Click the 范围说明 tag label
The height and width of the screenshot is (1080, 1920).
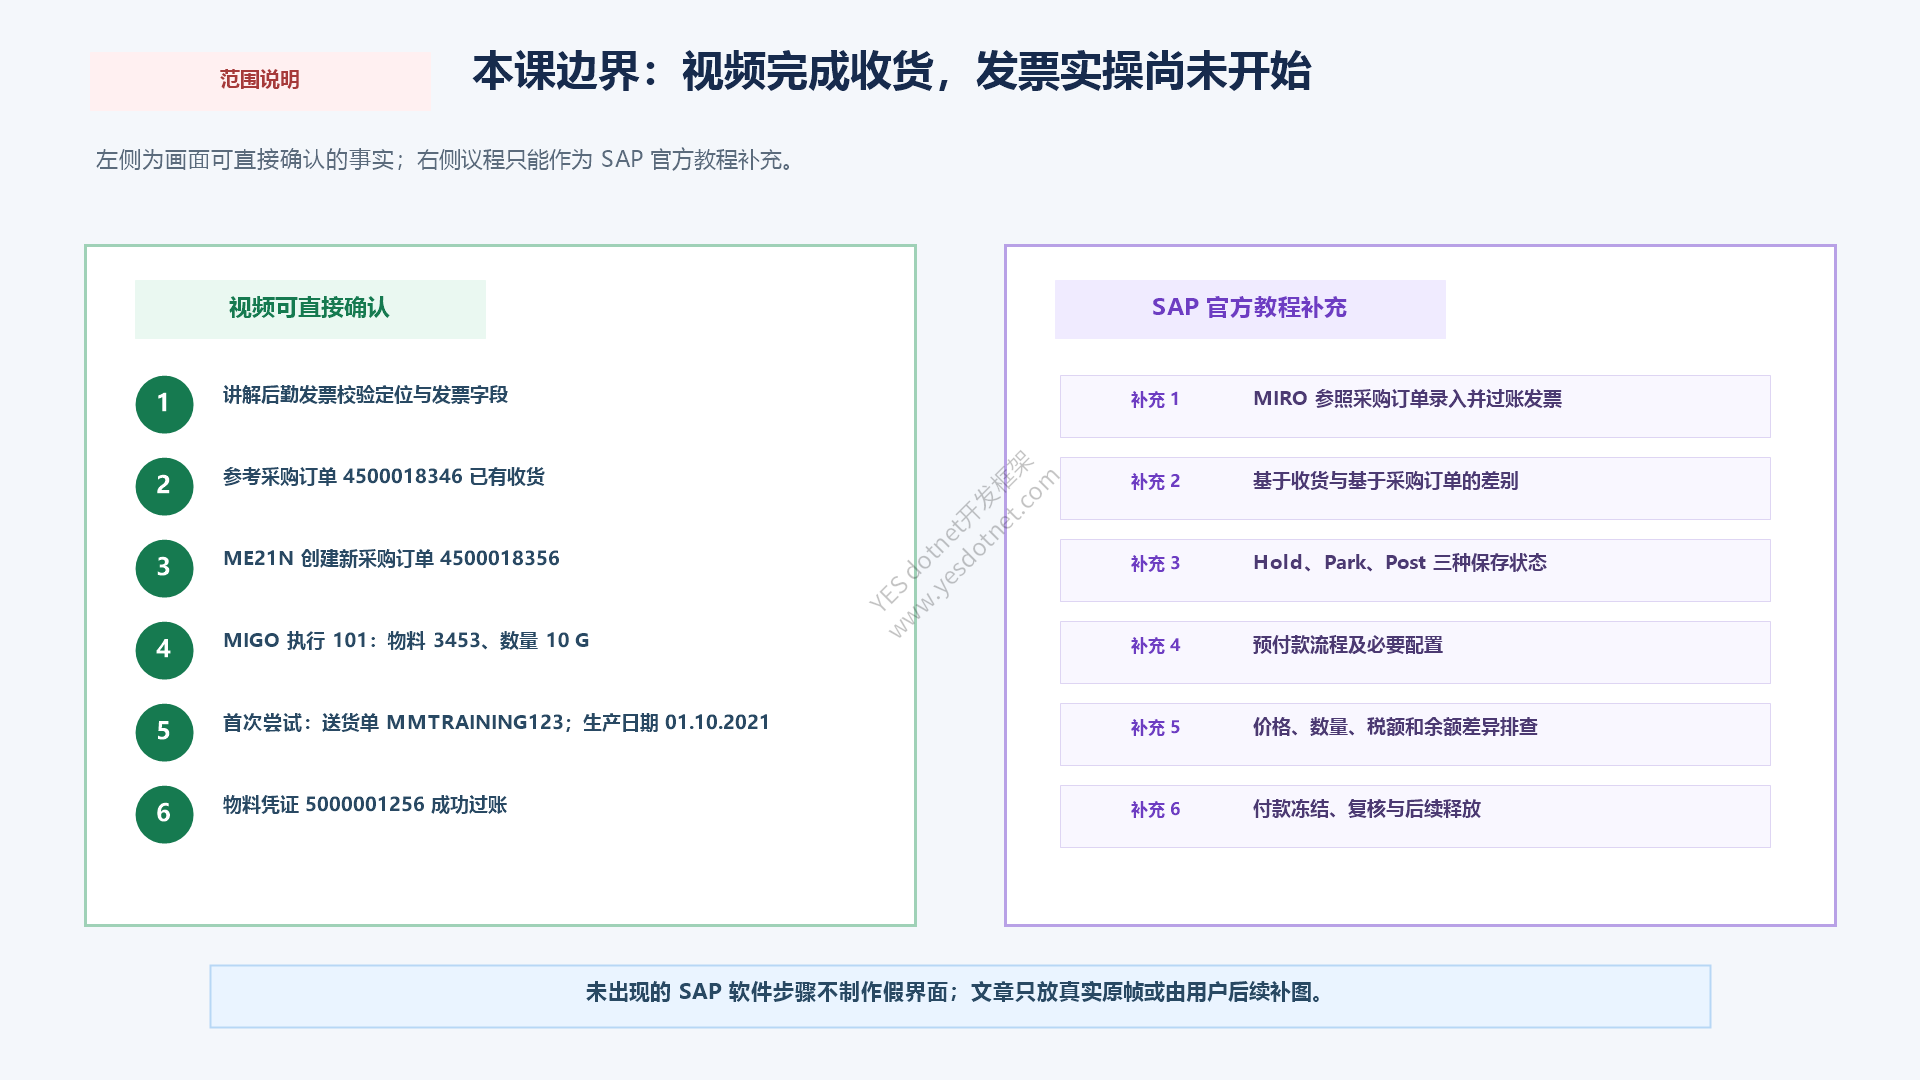[x=260, y=80]
